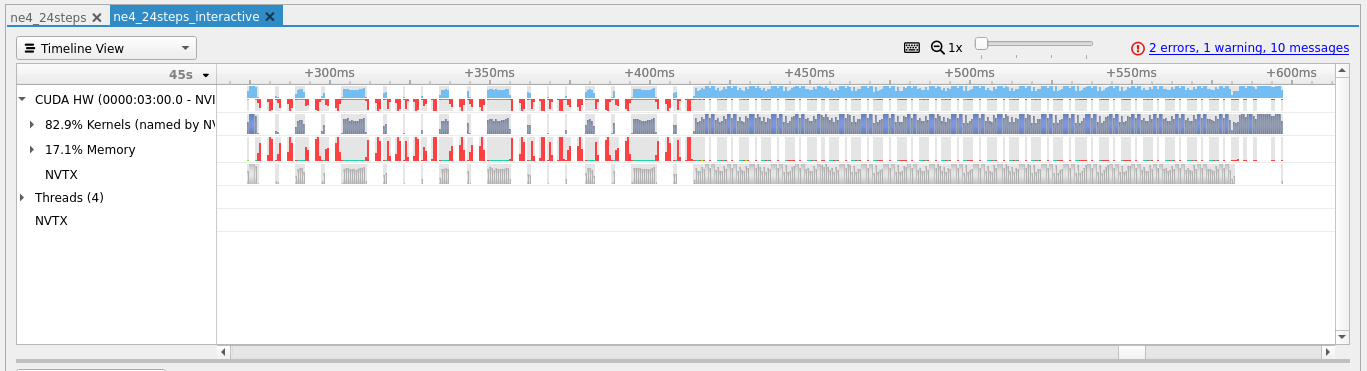This screenshot has width=1367, height=371.
Task: Click the horizontal scrollbar right arrow
Action: pyautogui.click(x=1328, y=352)
